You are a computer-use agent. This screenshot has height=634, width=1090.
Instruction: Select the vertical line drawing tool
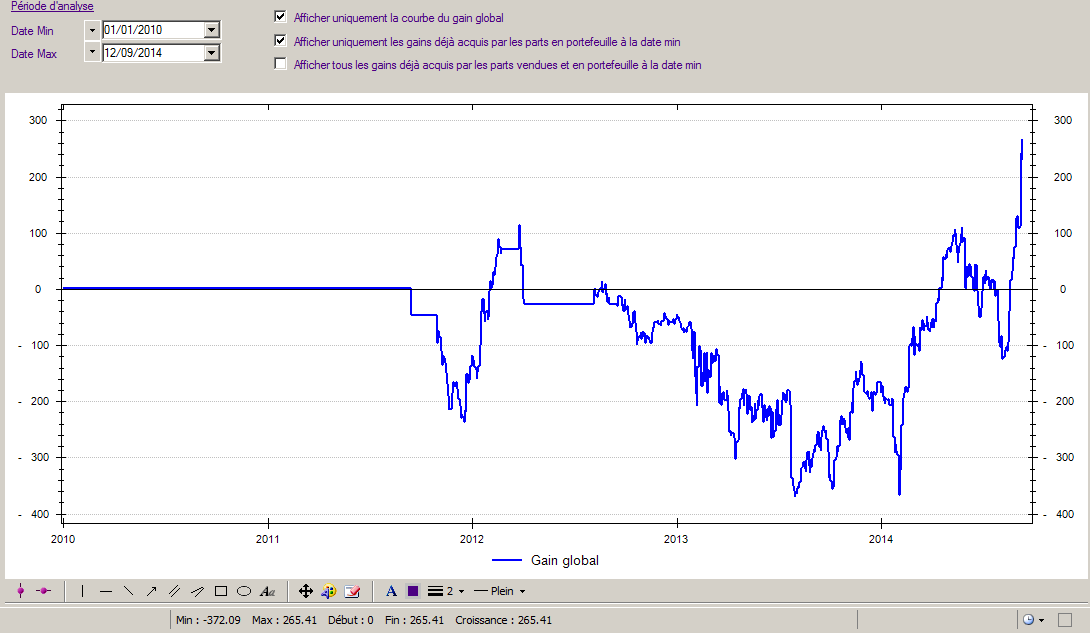83,591
